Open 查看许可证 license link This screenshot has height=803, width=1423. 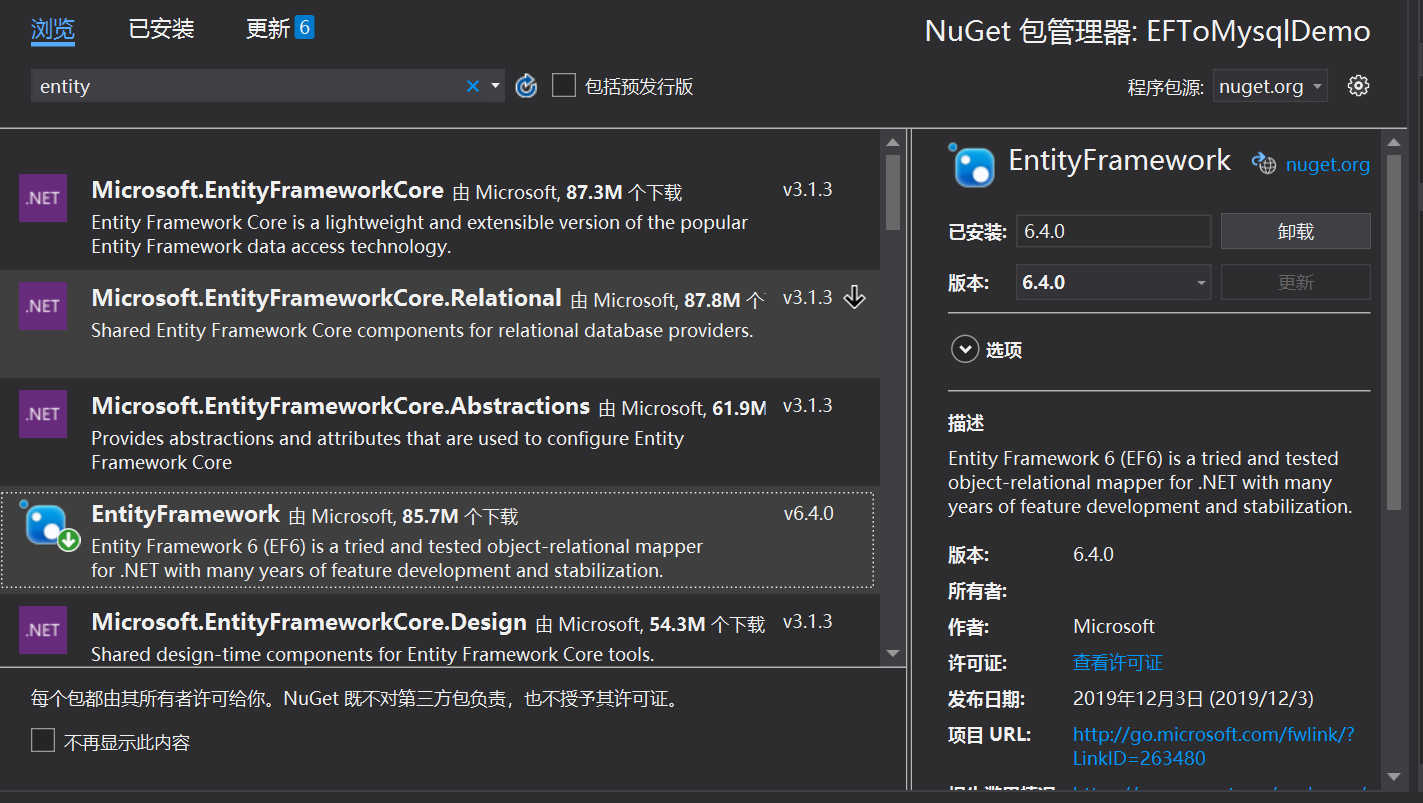[1118, 662]
